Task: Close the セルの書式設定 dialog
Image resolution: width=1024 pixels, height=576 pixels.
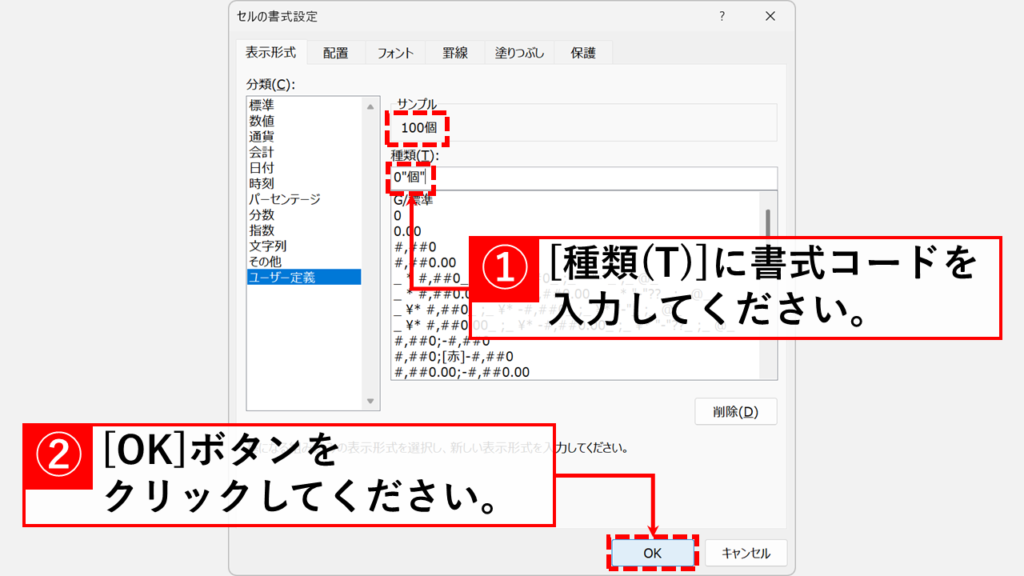Action: click(x=770, y=16)
